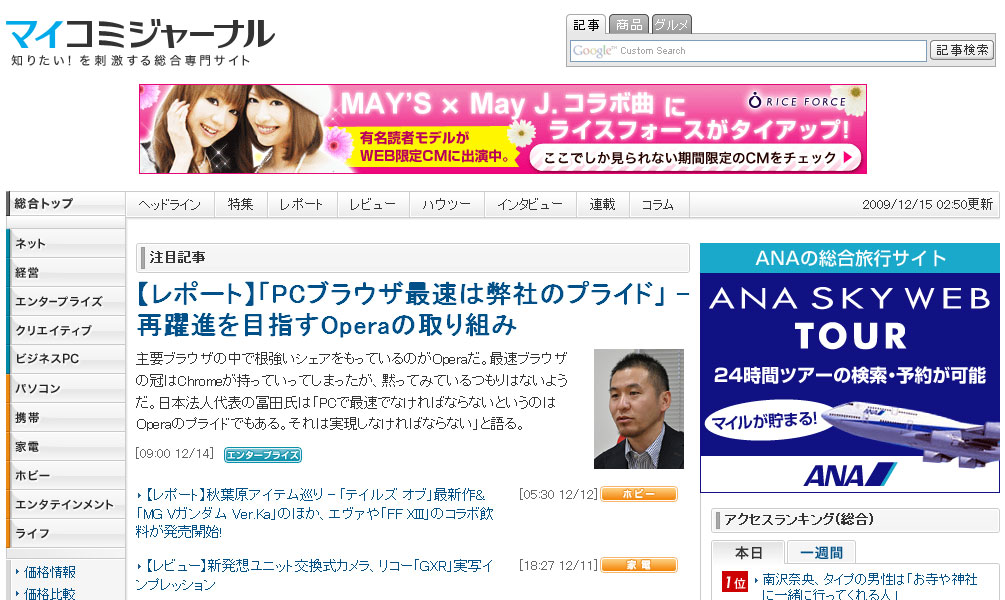Open the リコー GXR camera review link
The height and width of the screenshot is (600, 1005).
tap(314, 575)
